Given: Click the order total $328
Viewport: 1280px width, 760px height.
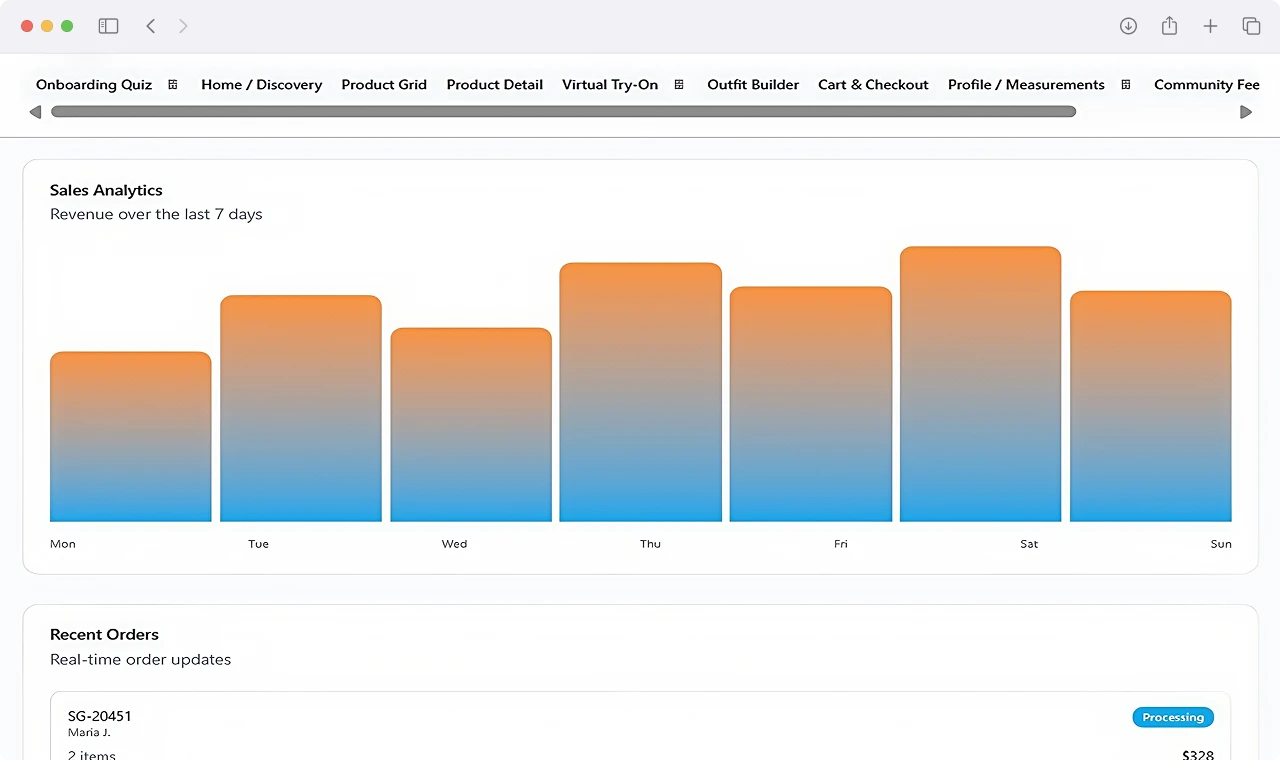Looking at the screenshot, I should tap(1198, 756).
